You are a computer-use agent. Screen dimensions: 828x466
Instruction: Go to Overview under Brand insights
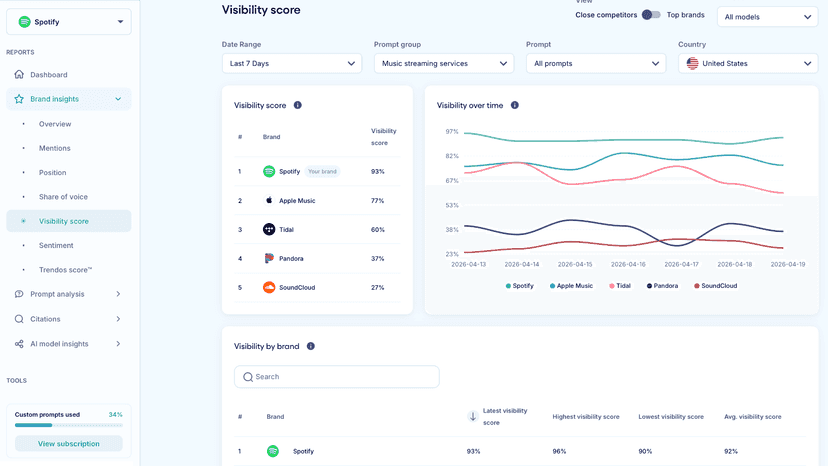(55, 124)
